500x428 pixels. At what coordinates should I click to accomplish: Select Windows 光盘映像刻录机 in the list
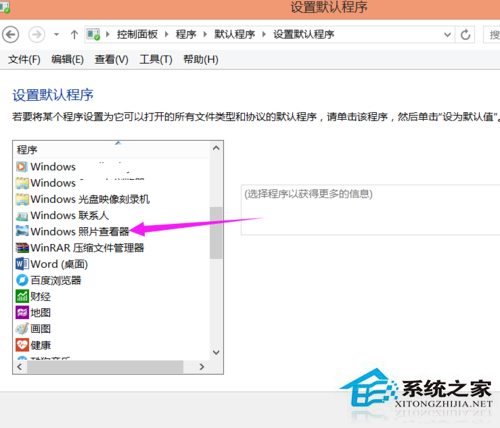pos(90,199)
